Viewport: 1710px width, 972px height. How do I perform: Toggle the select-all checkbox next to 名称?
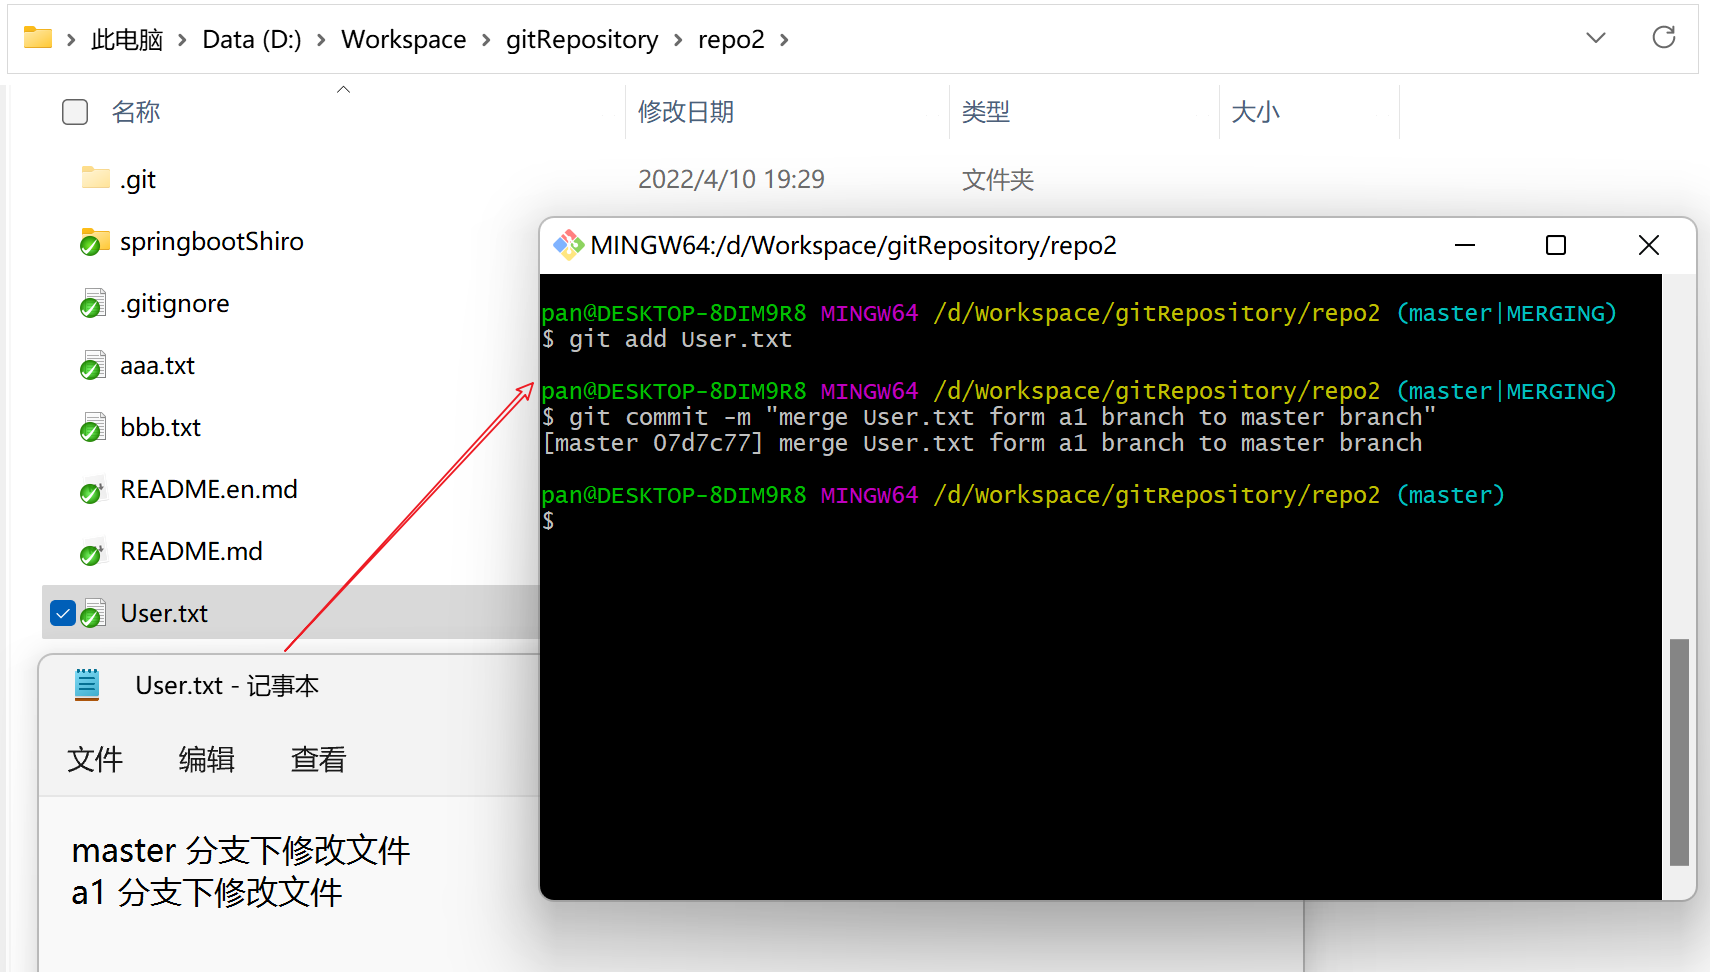coord(75,112)
